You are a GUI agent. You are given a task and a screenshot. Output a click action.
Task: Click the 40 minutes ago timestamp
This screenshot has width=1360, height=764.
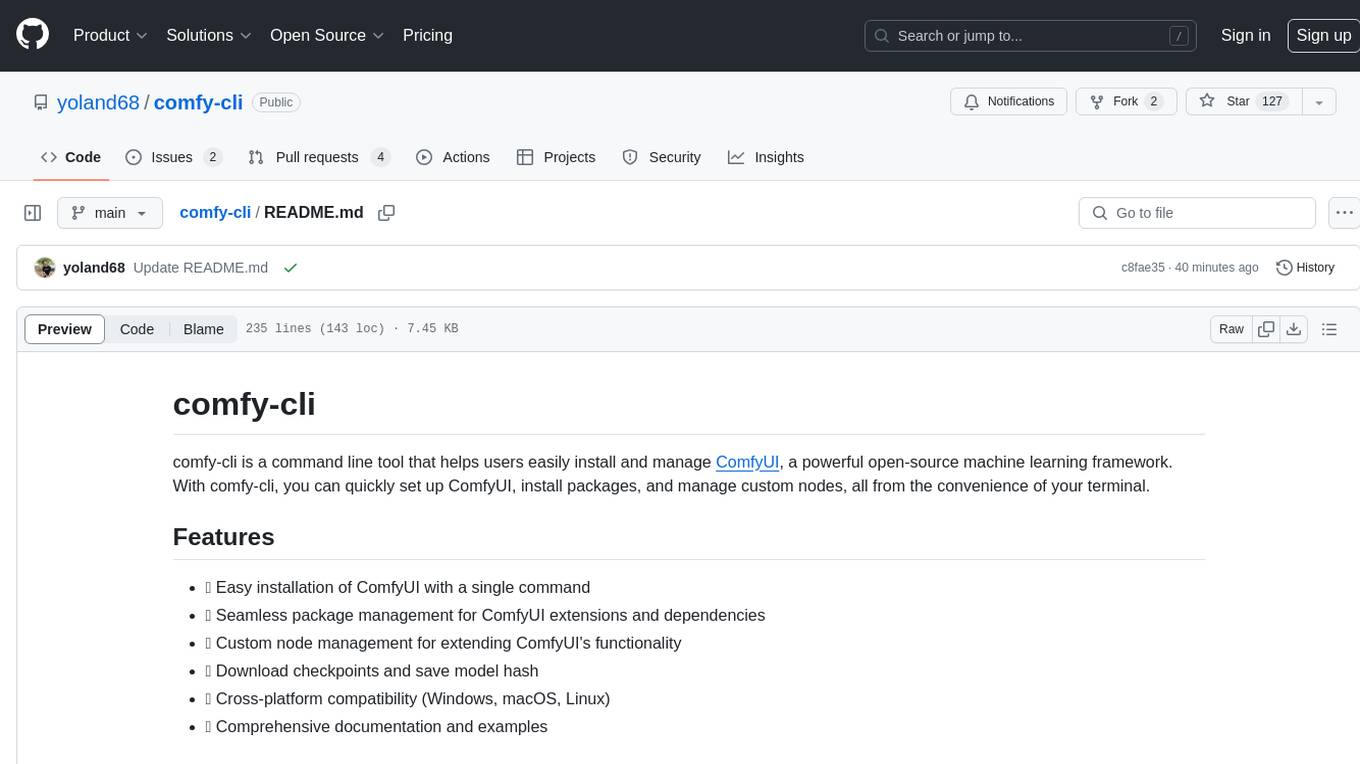[1217, 268]
